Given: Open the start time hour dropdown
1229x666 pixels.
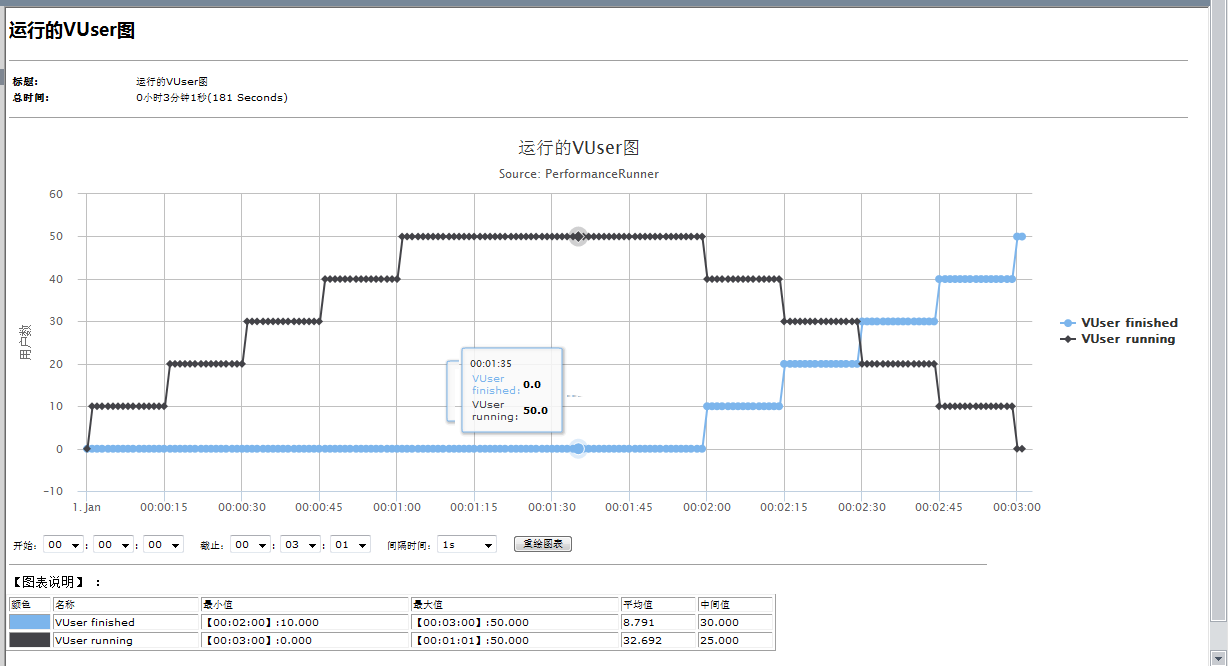Looking at the screenshot, I should pyautogui.click(x=63, y=545).
